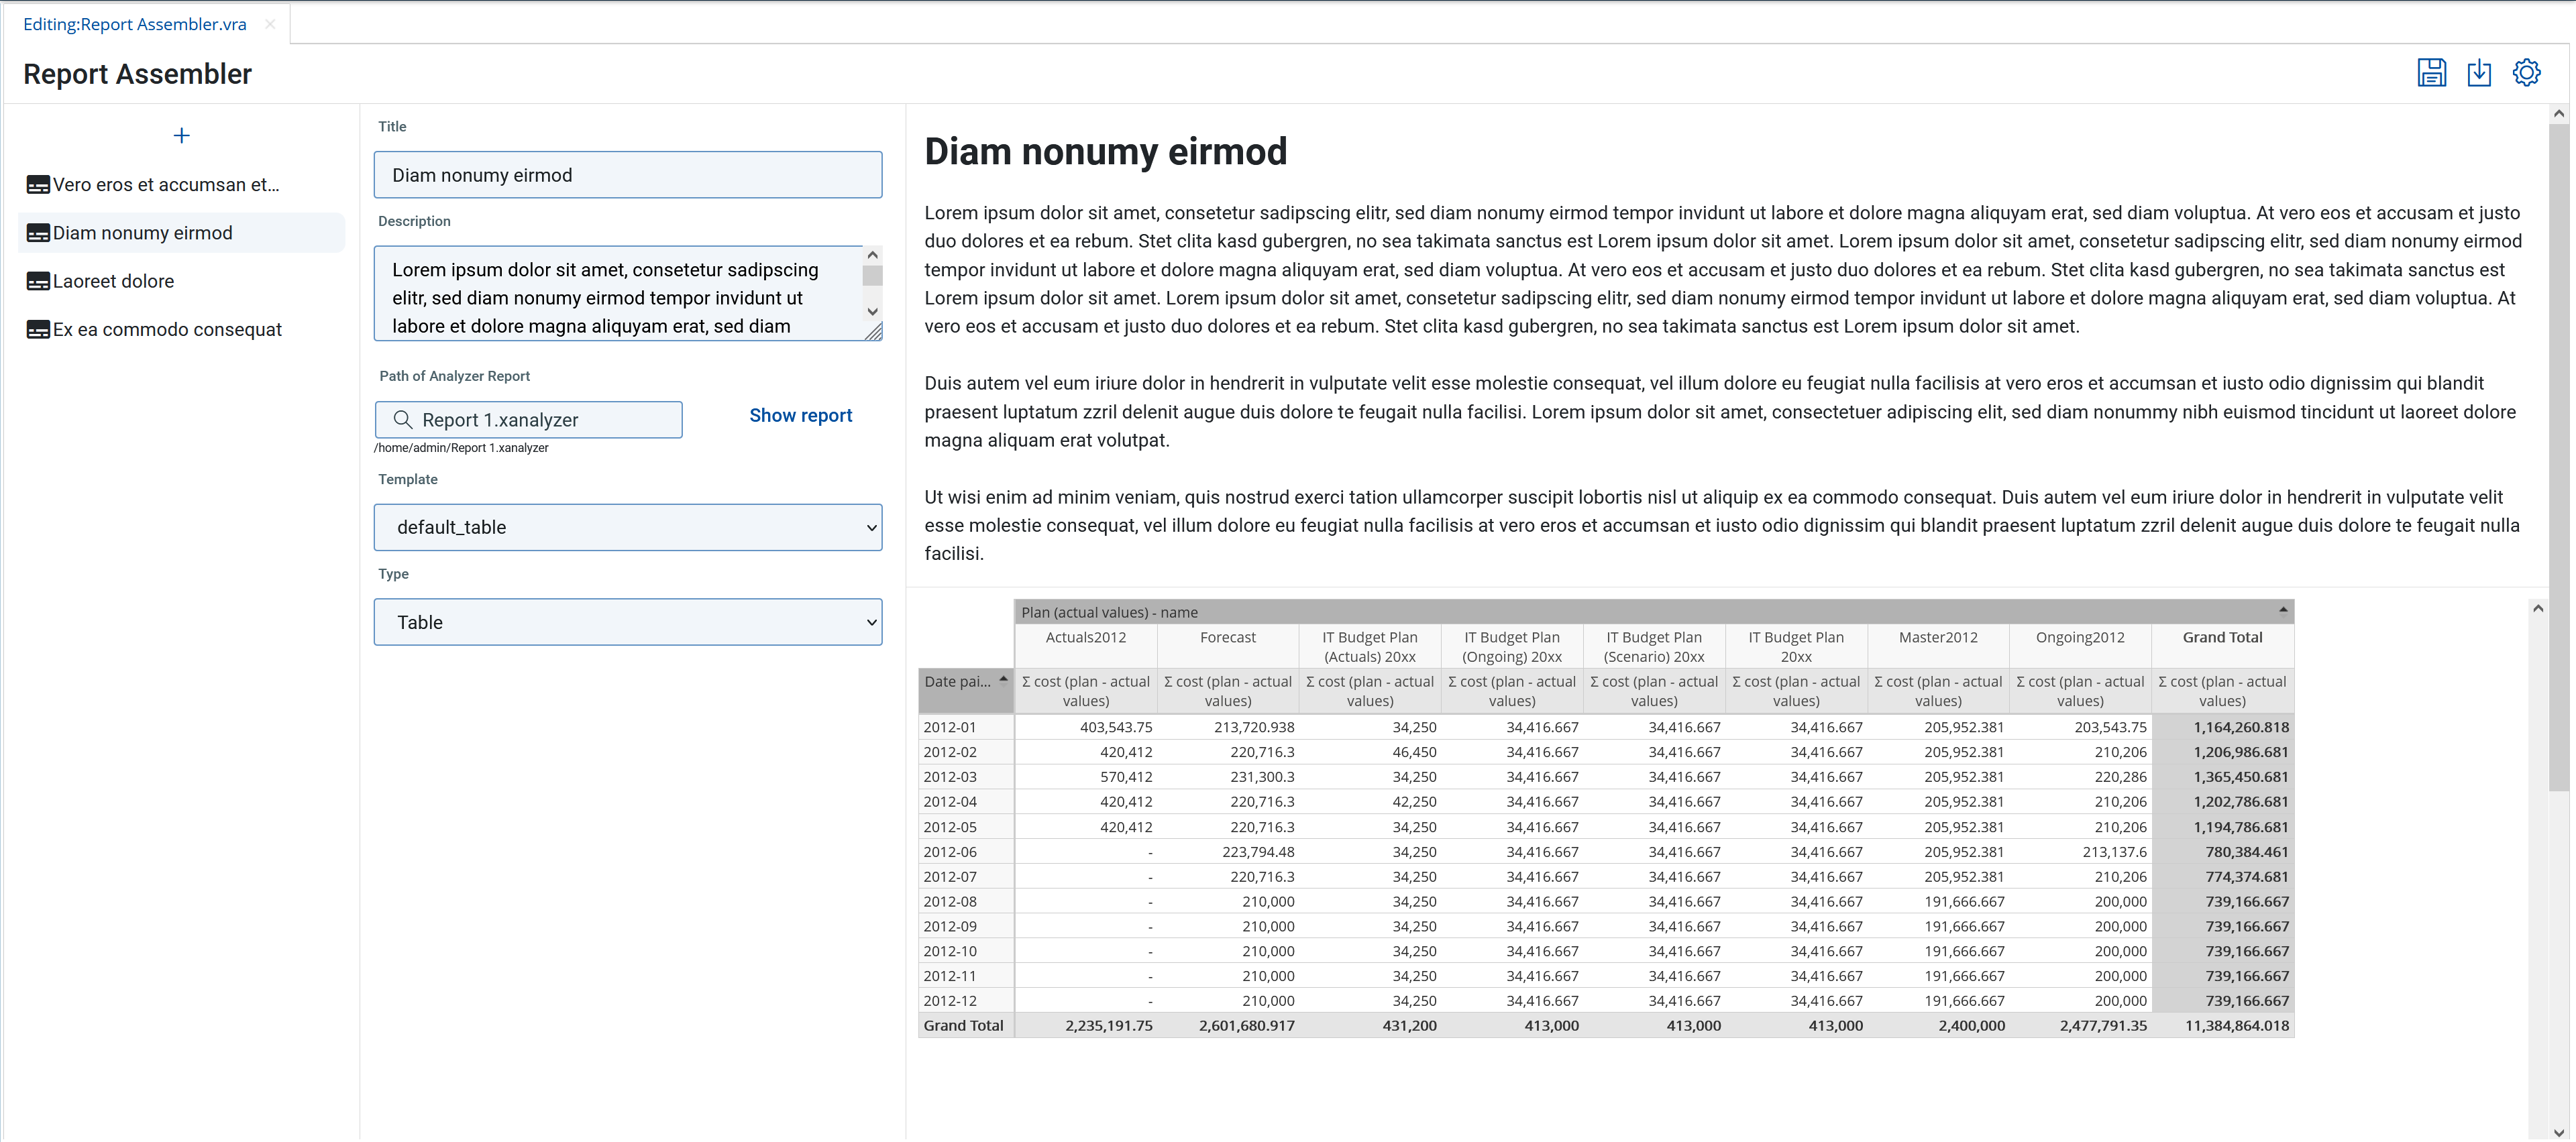Click the Report Assembler page title
The width and height of the screenshot is (2576, 1142).
[x=137, y=74]
